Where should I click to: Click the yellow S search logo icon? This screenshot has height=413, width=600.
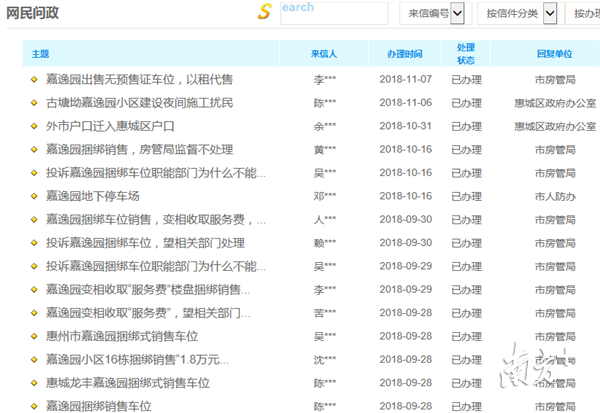click(265, 12)
